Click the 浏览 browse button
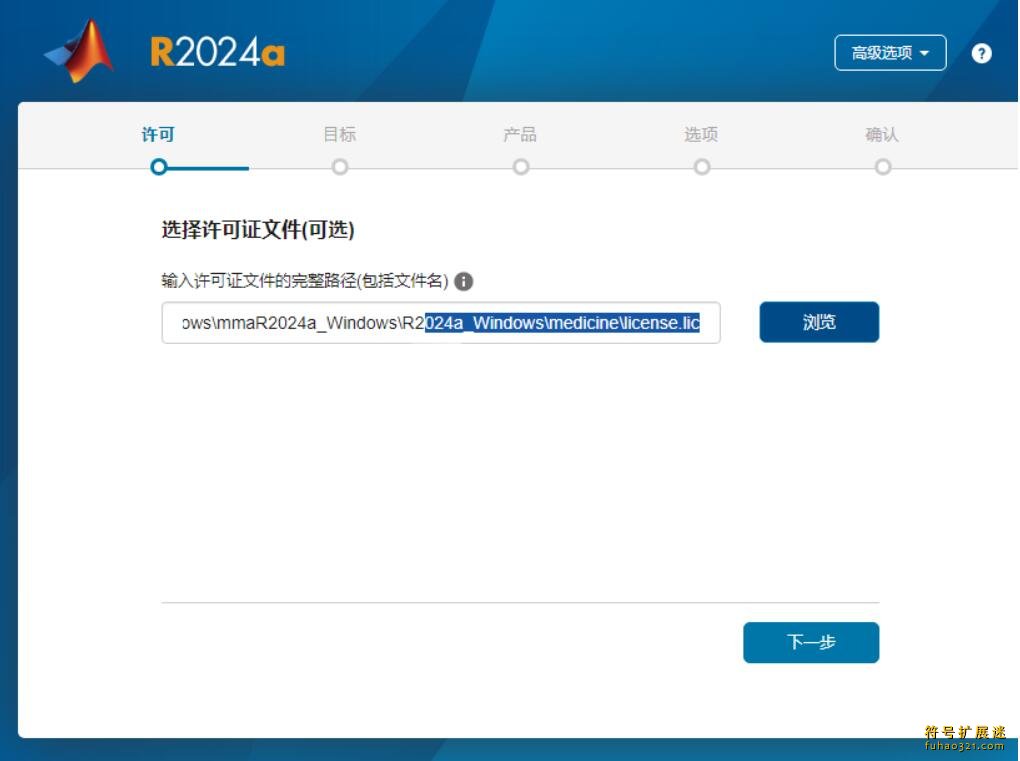Image resolution: width=1020 pixels, height=761 pixels. point(819,322)
